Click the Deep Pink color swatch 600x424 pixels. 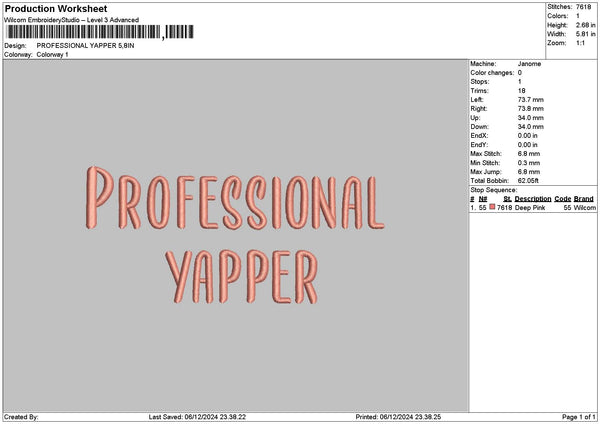[492, 207]
